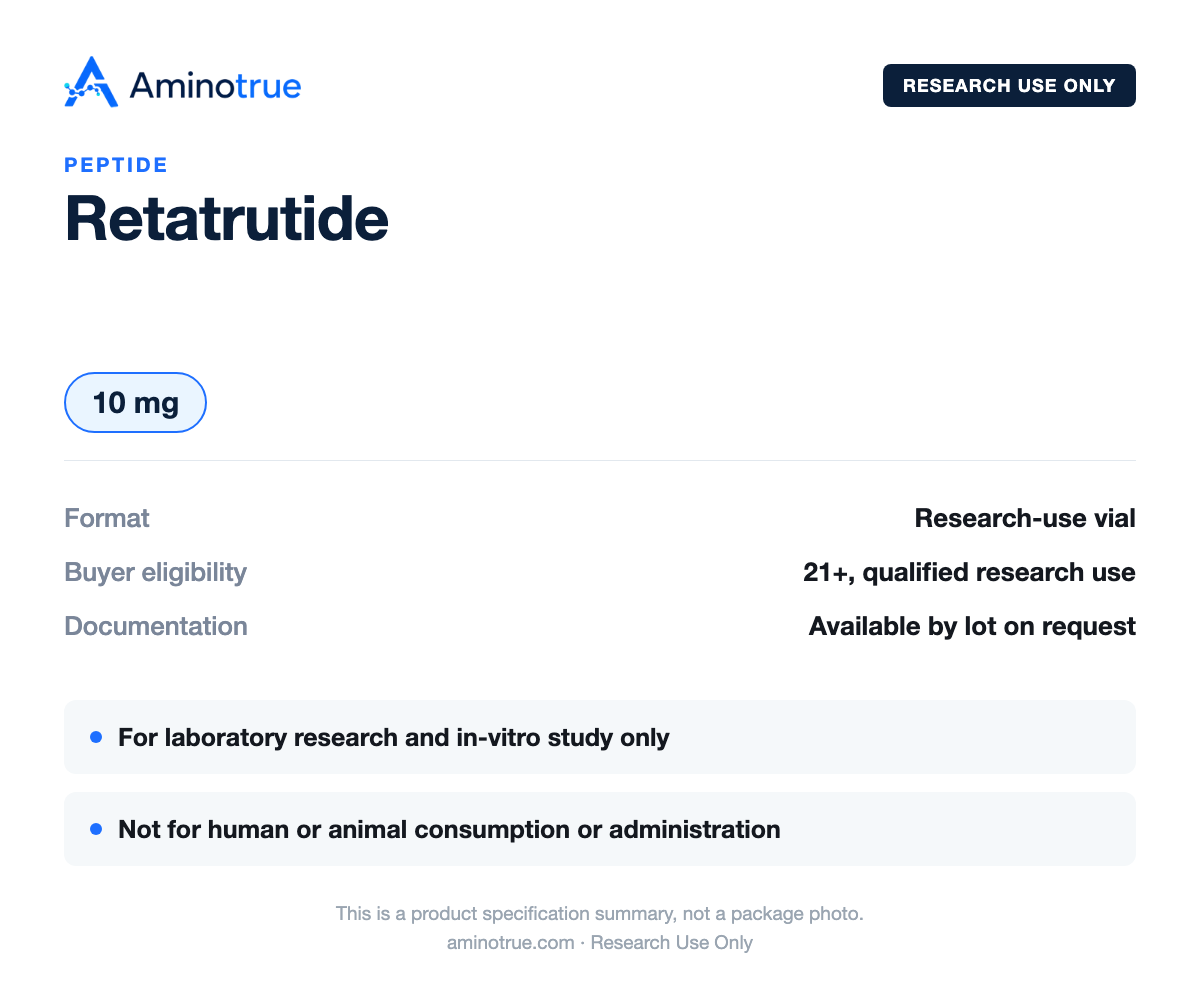1200x1000 pixels.
Task: Click the Research-use vial value
Action: pyautogui.click(x=1025, y=518)
